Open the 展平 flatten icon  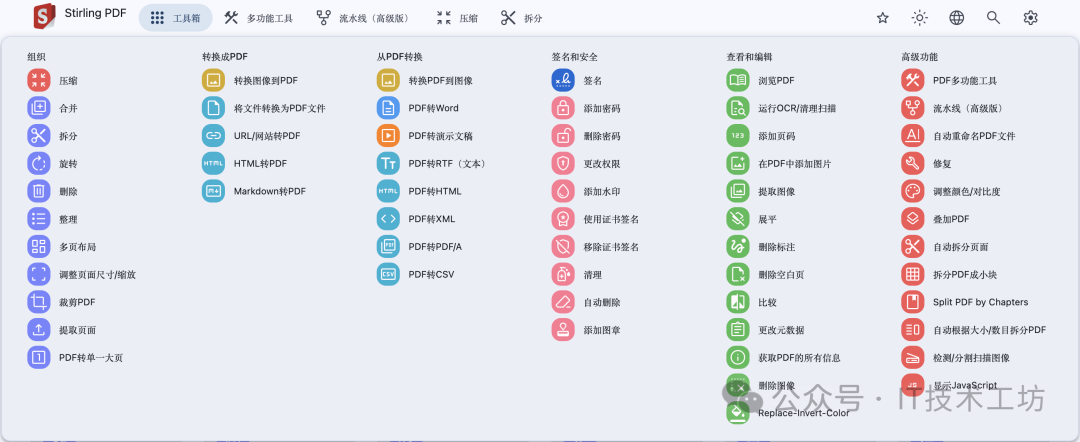coord(738,219)
